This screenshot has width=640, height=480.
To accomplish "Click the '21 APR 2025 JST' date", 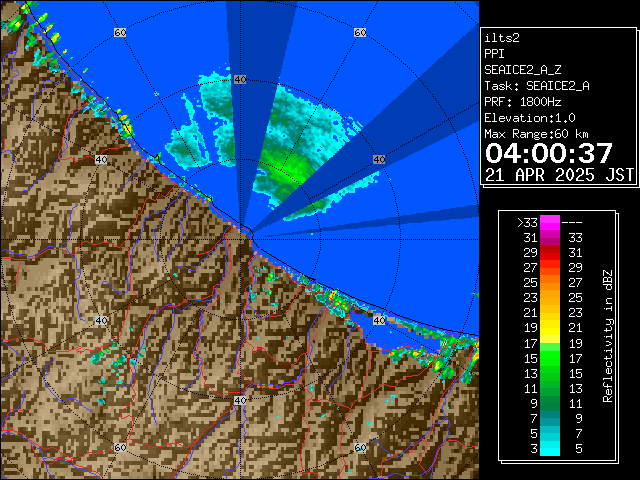I will click(x=560, y=175).
